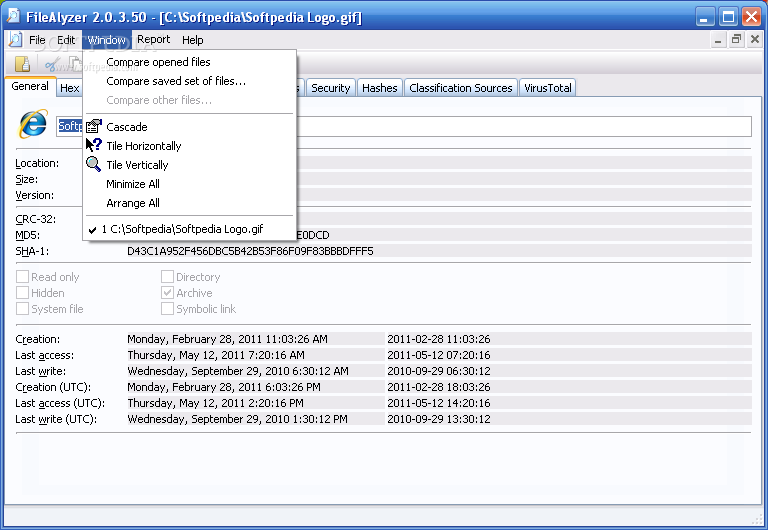
Task: Click Last write (UTC) value 1:30:12 PM
Action: click(x=238, y=419)
